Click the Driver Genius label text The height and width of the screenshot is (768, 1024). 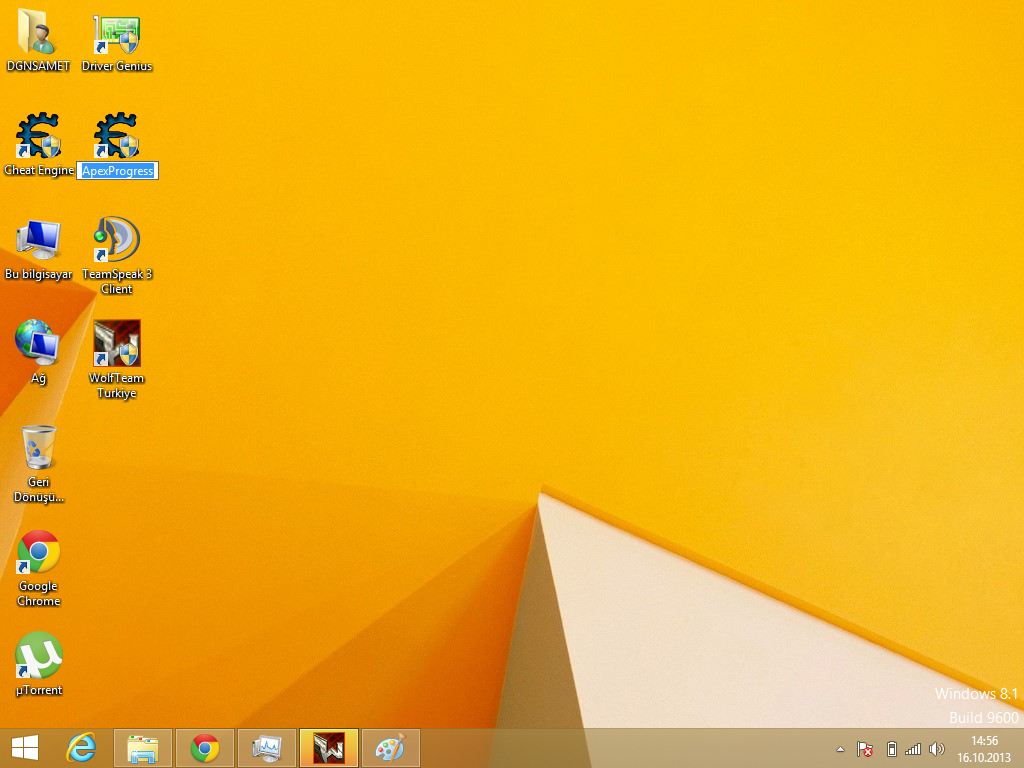117,66
